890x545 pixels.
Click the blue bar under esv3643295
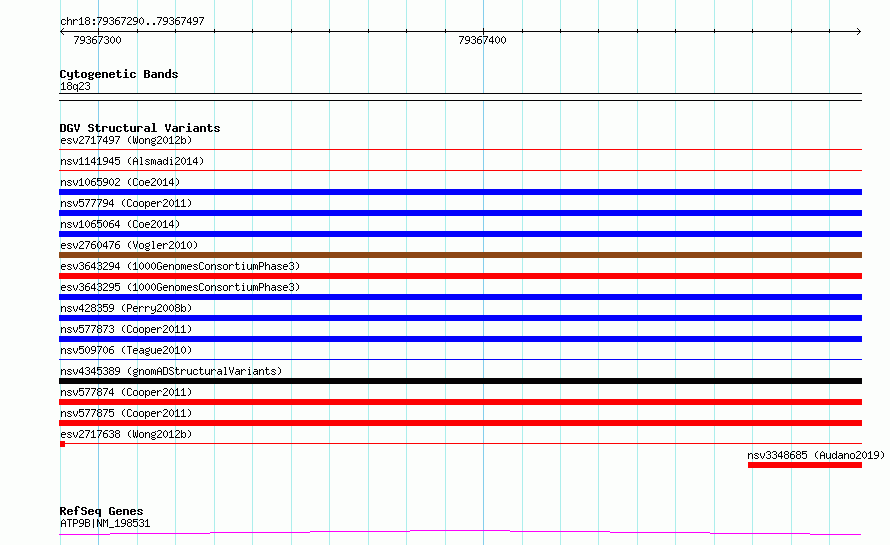point(460,297)
